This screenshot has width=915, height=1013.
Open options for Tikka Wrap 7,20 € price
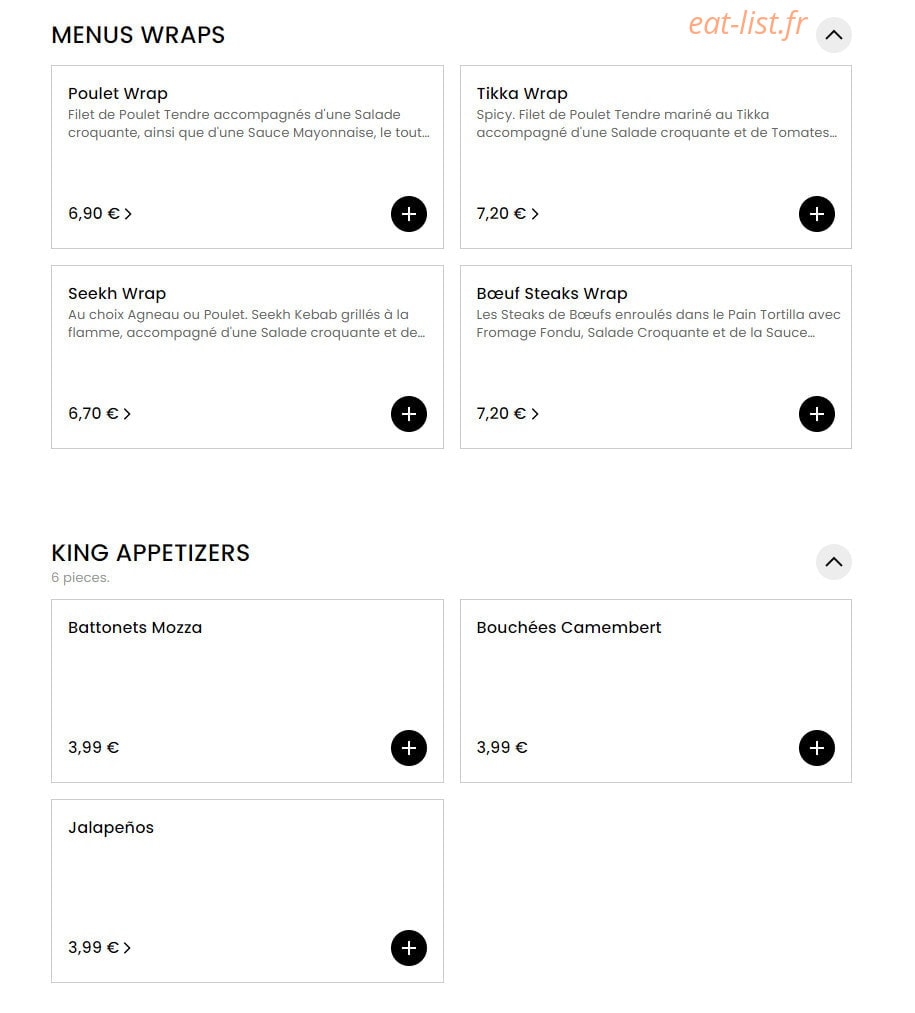(x=508, y=214)
